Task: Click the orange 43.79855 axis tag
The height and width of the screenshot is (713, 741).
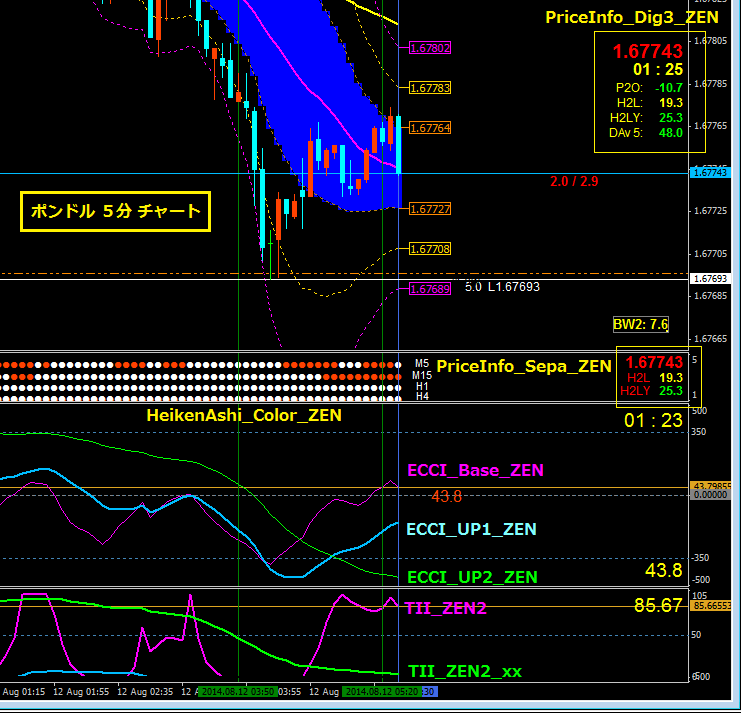Action: coord(711,486)
